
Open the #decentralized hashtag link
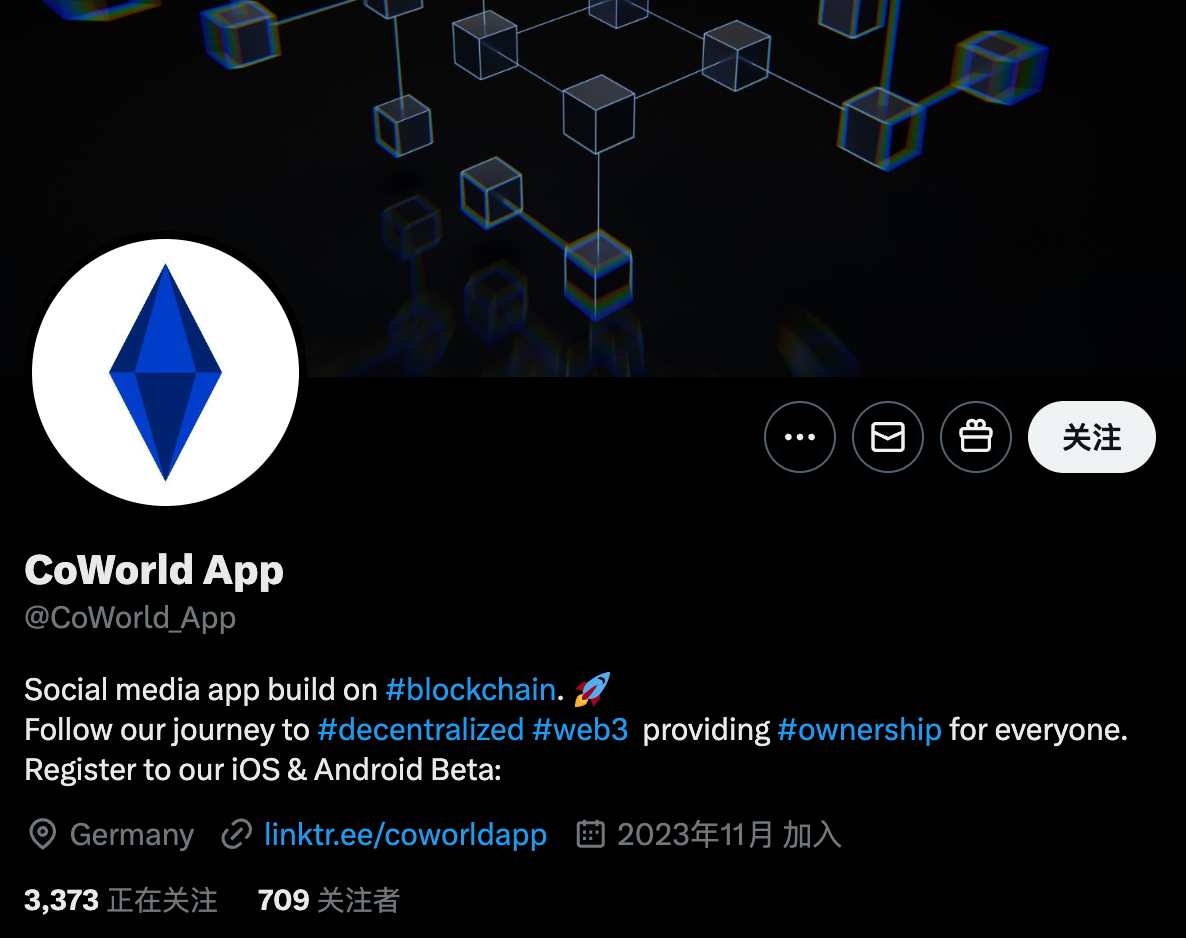[421, 730]
